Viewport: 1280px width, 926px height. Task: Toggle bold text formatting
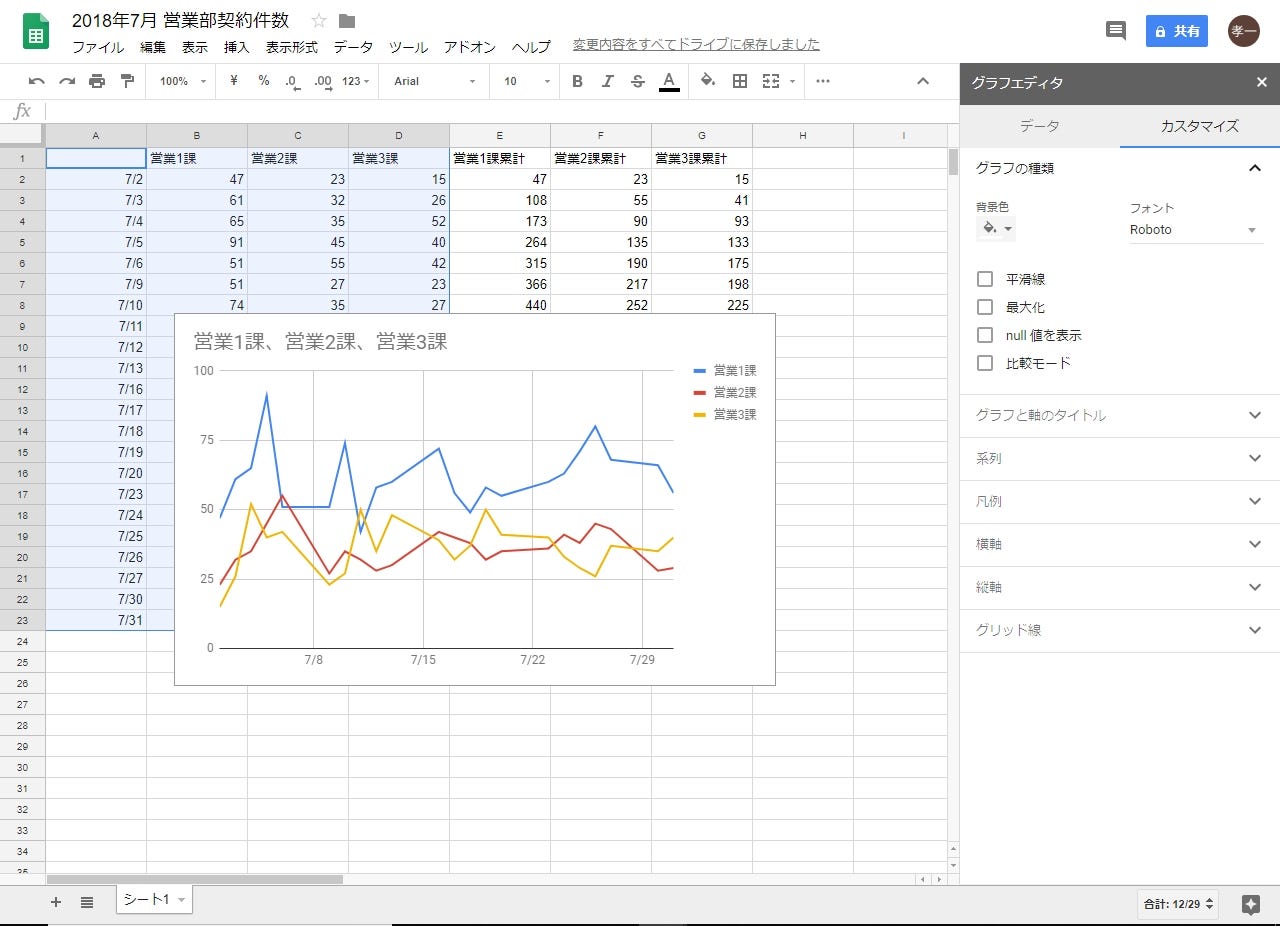[x=577, y=81]
